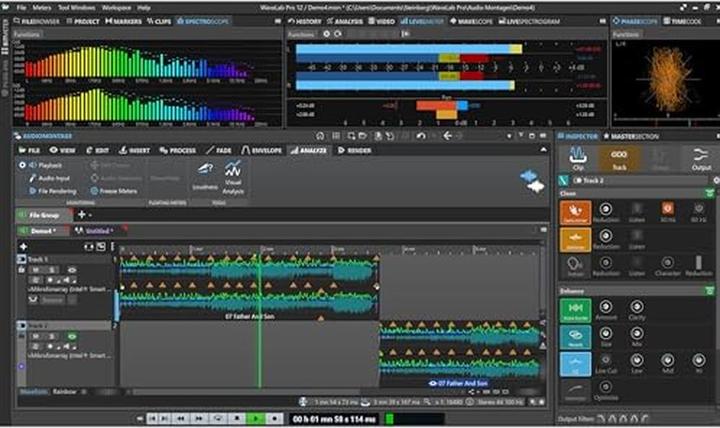
Task: Click the loop transport button
Action: 218,418
